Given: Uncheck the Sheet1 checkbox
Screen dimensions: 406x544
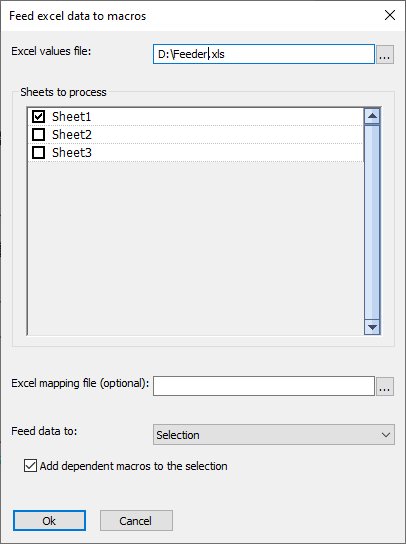Looking at the screenshot, I should click(39, 117).
